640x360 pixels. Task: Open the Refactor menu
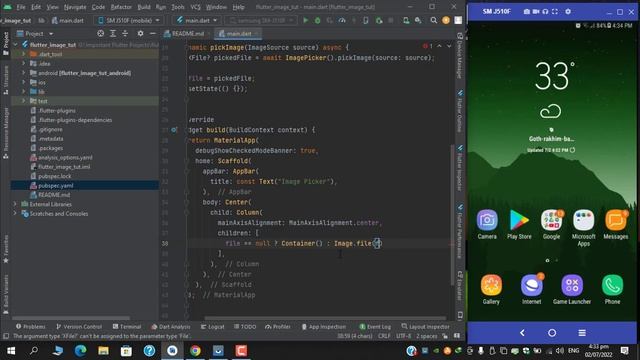click(x=121, y=7)
